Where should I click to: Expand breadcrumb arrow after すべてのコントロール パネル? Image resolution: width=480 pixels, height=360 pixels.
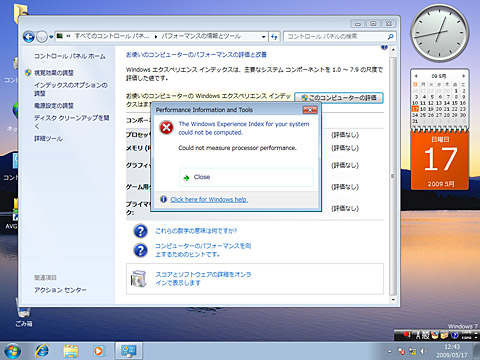click(x=156, y=37)
